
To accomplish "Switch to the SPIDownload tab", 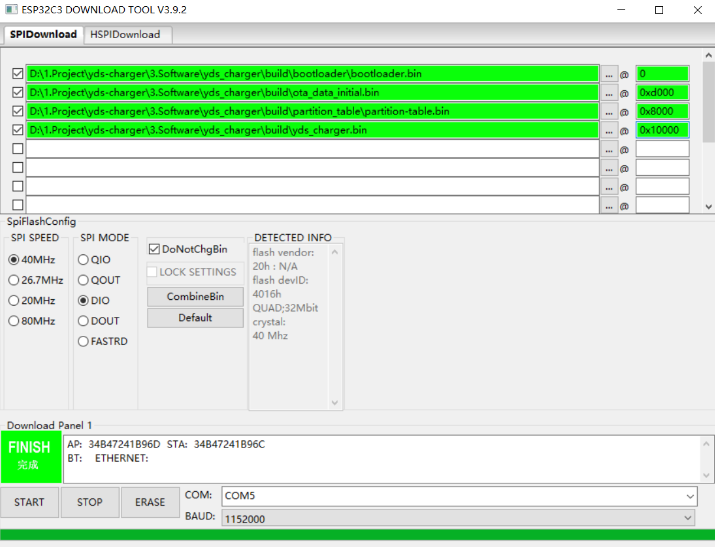I will pyautogui.click(x=43, y=35).
